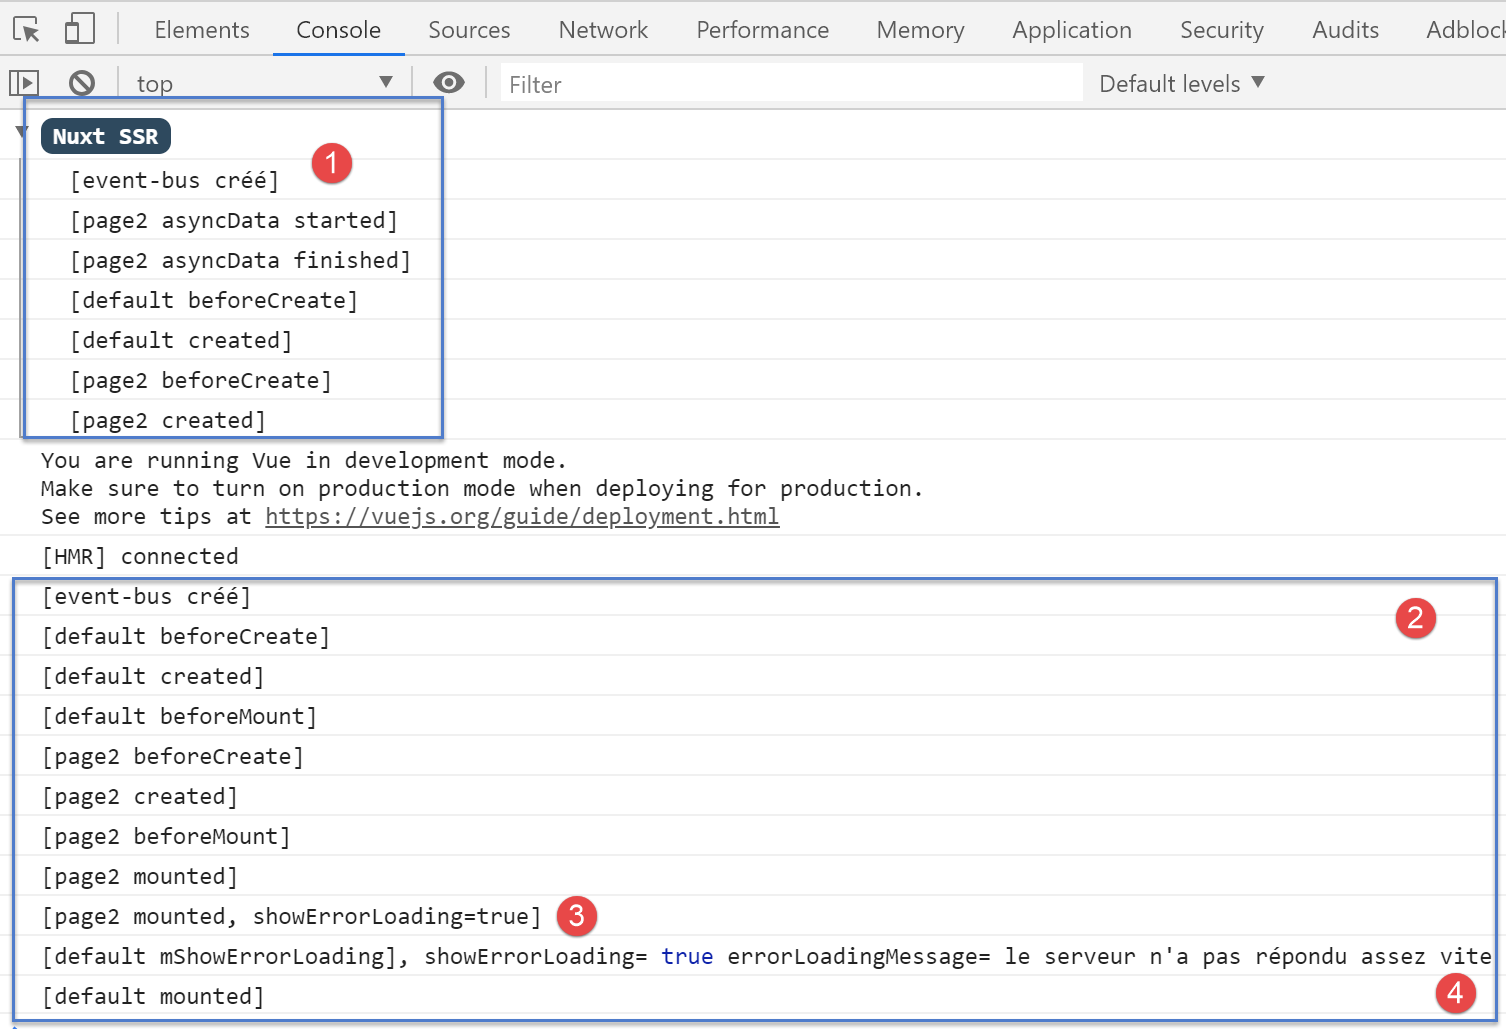Switch to the Sources tab
This screenshot has height=1029, width=1506.
[469, 30]
